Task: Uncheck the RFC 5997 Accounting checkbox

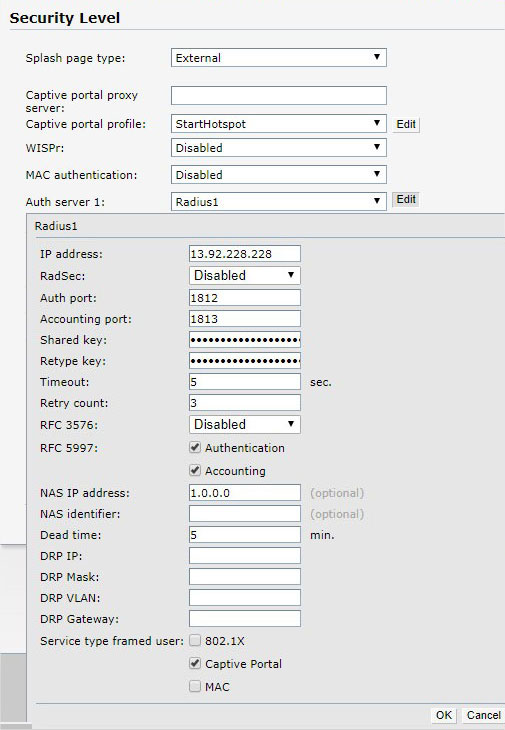Action: (195, 470)
